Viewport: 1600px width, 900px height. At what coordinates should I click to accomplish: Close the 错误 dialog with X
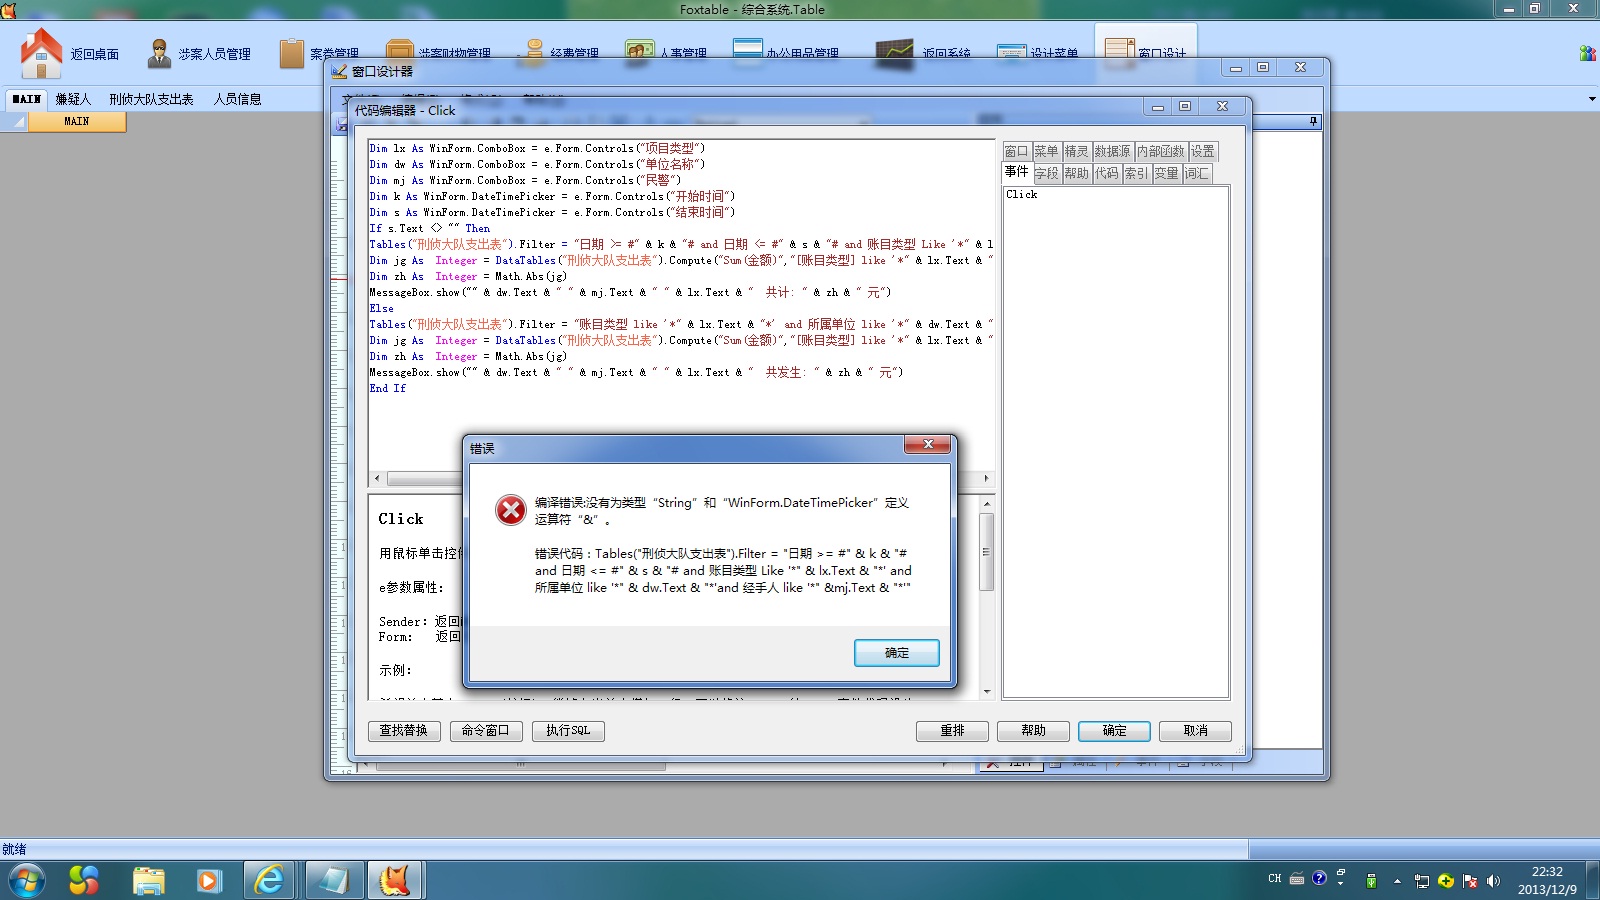[x=928, y=444]
